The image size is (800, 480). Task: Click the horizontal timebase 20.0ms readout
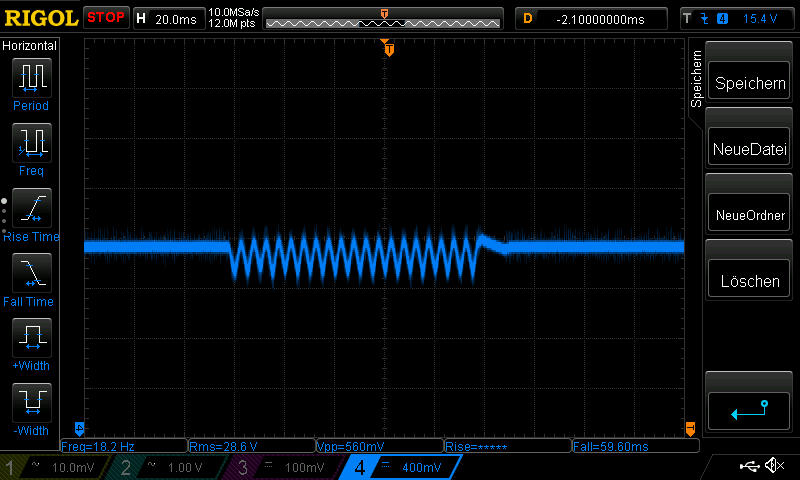[x=176, y=19]
